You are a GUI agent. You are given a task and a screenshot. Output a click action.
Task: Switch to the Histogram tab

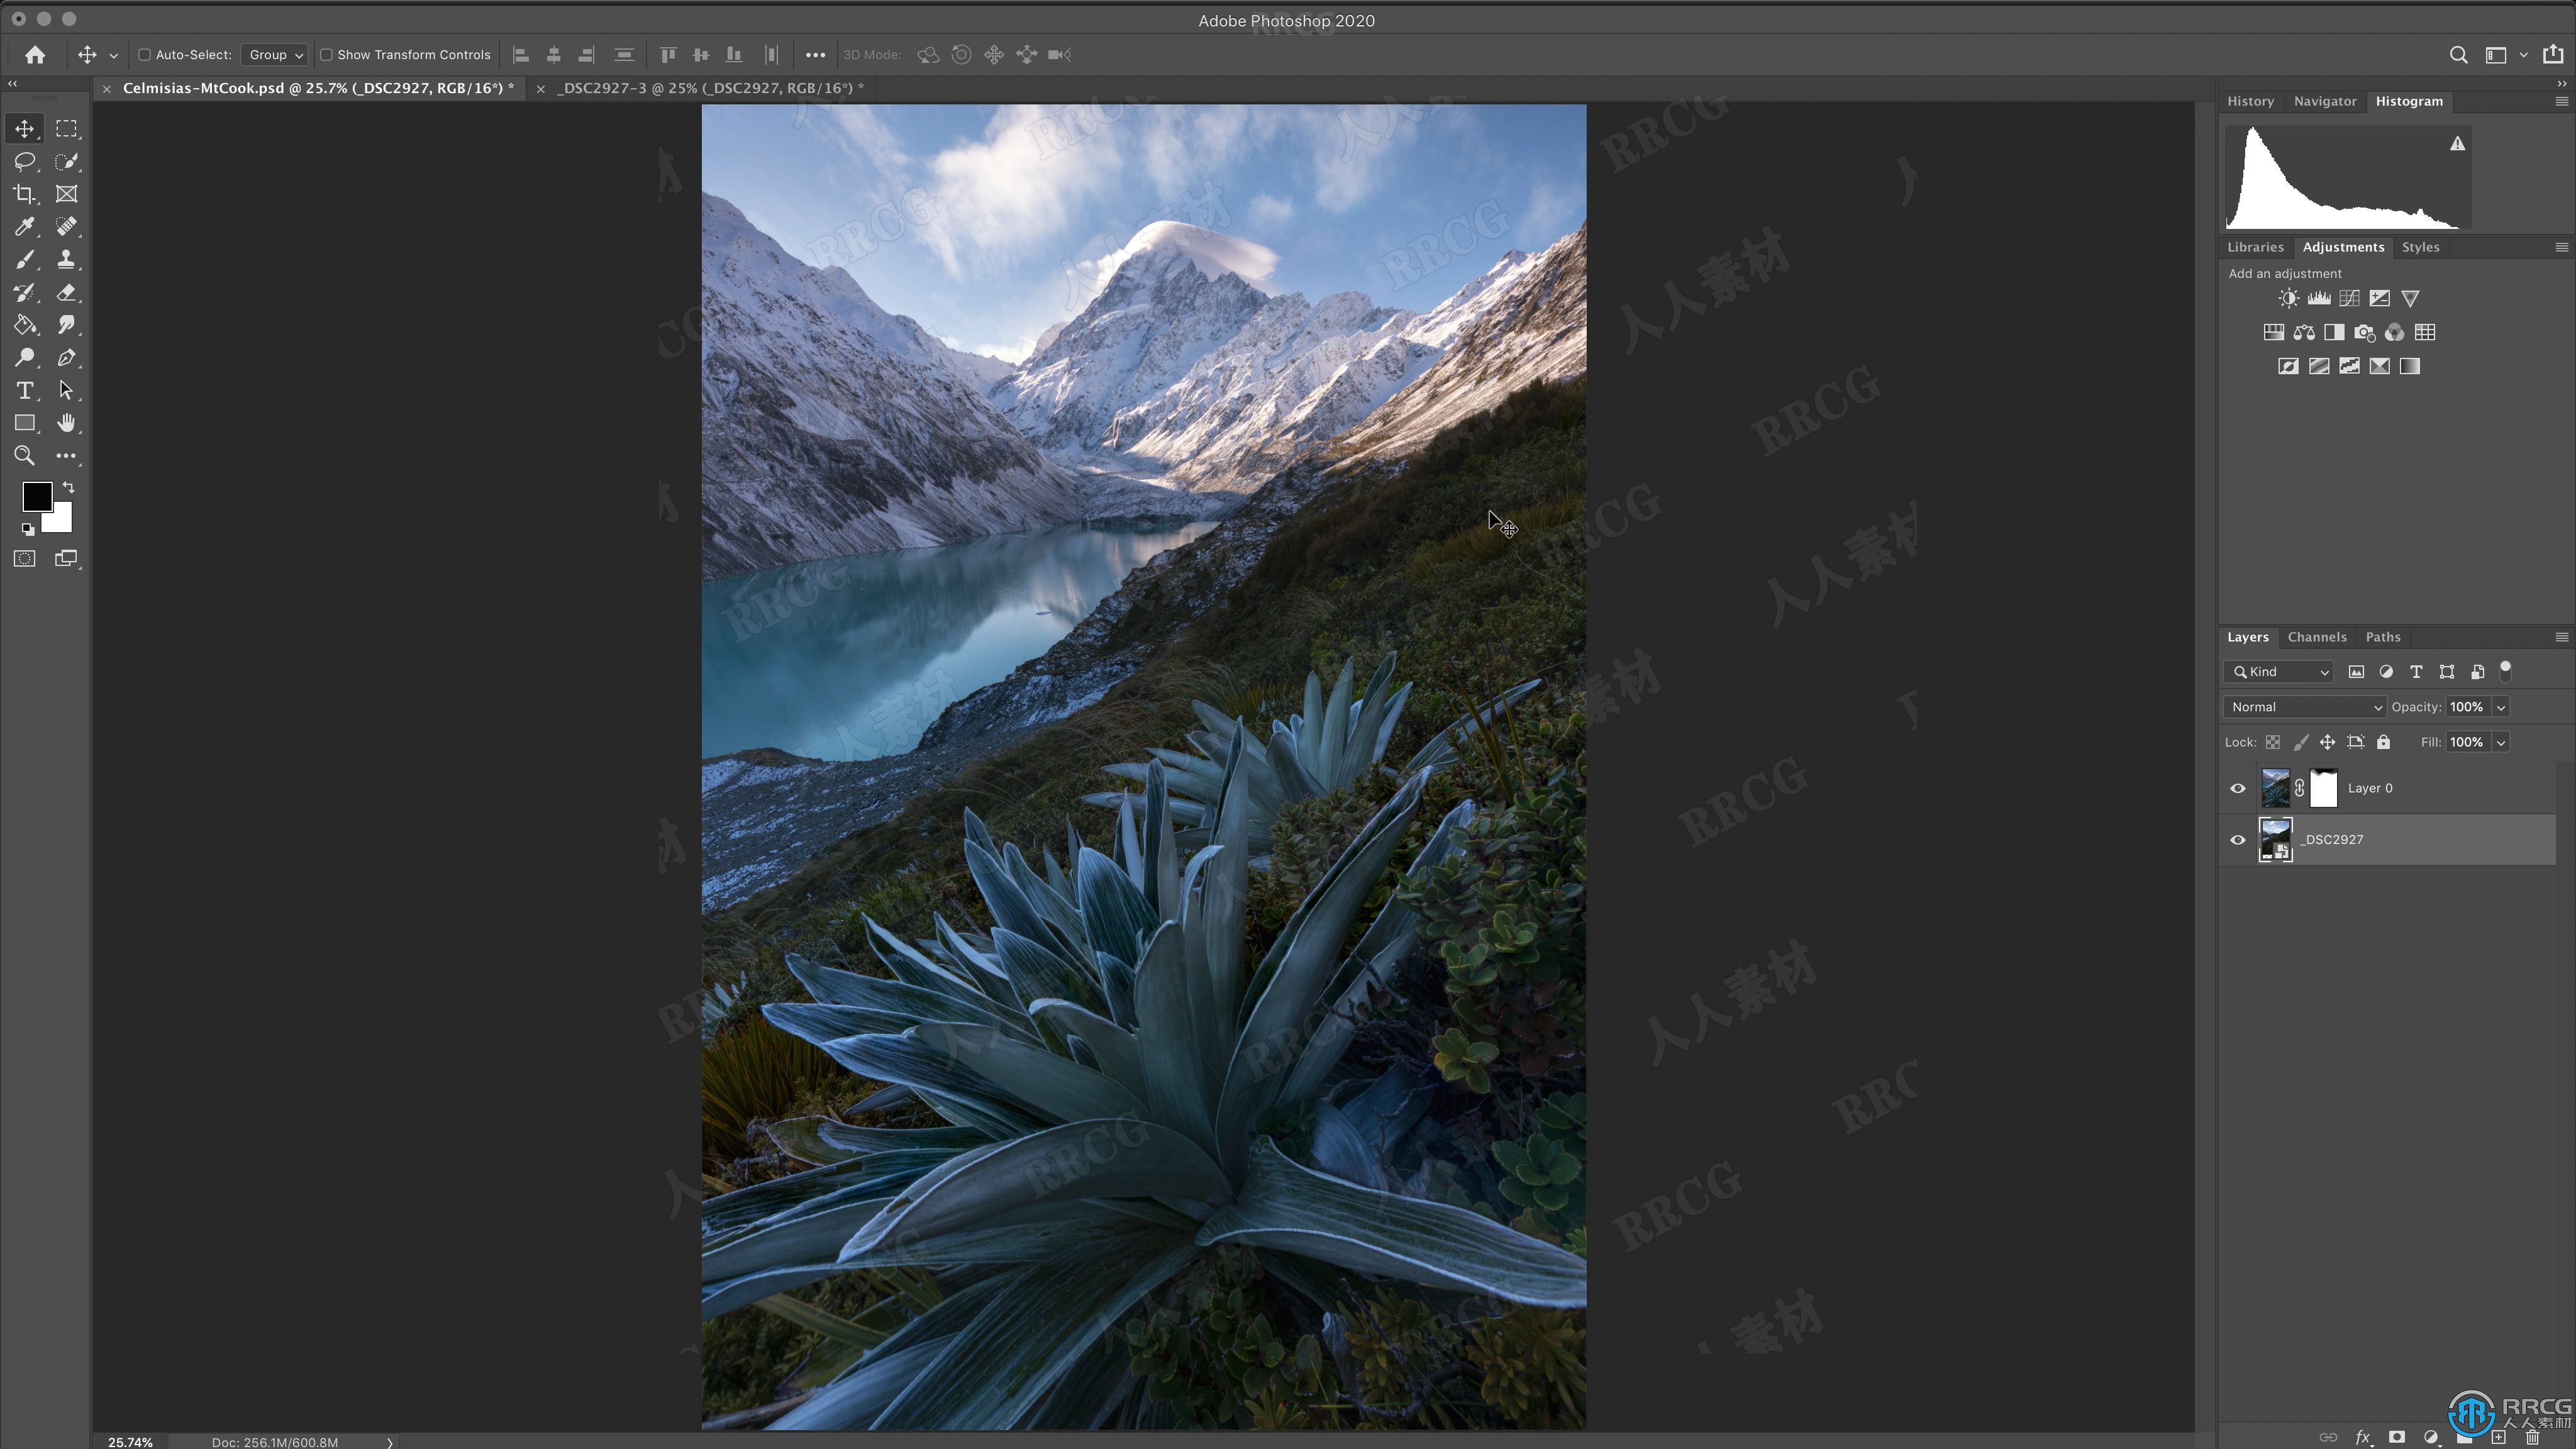point(2410,99)
